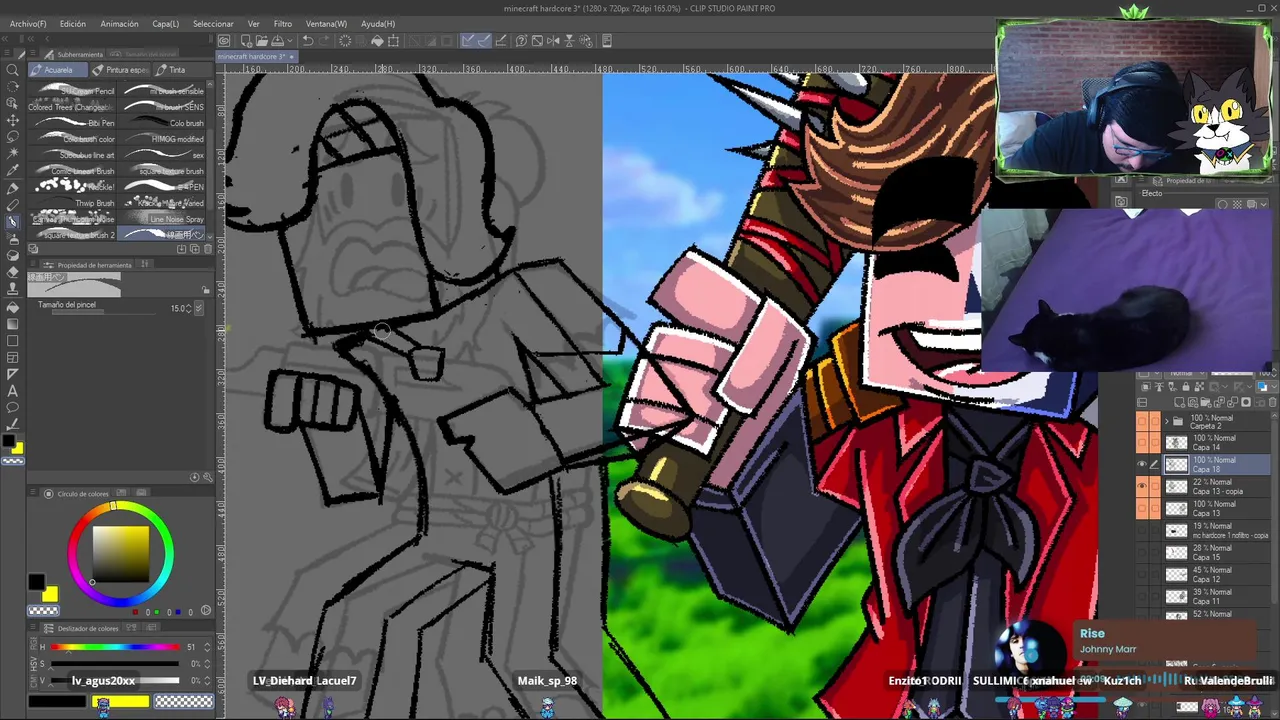The width and height of the screenshot is (1280, 720).
Task: Toggle visibility of Capa 11 layer
Action: point(1142,596)
